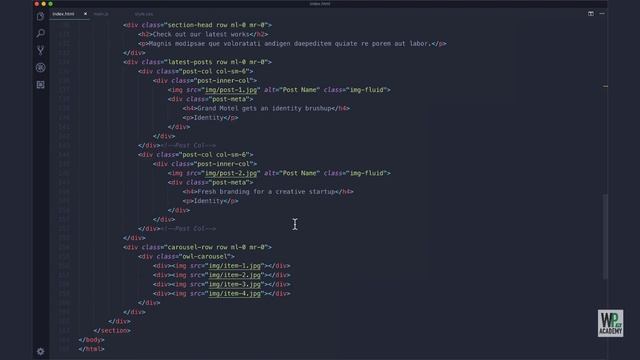
Task: Click 'Grand Motel gets an identity brushup' heading
Action: (x=264, y=108)
